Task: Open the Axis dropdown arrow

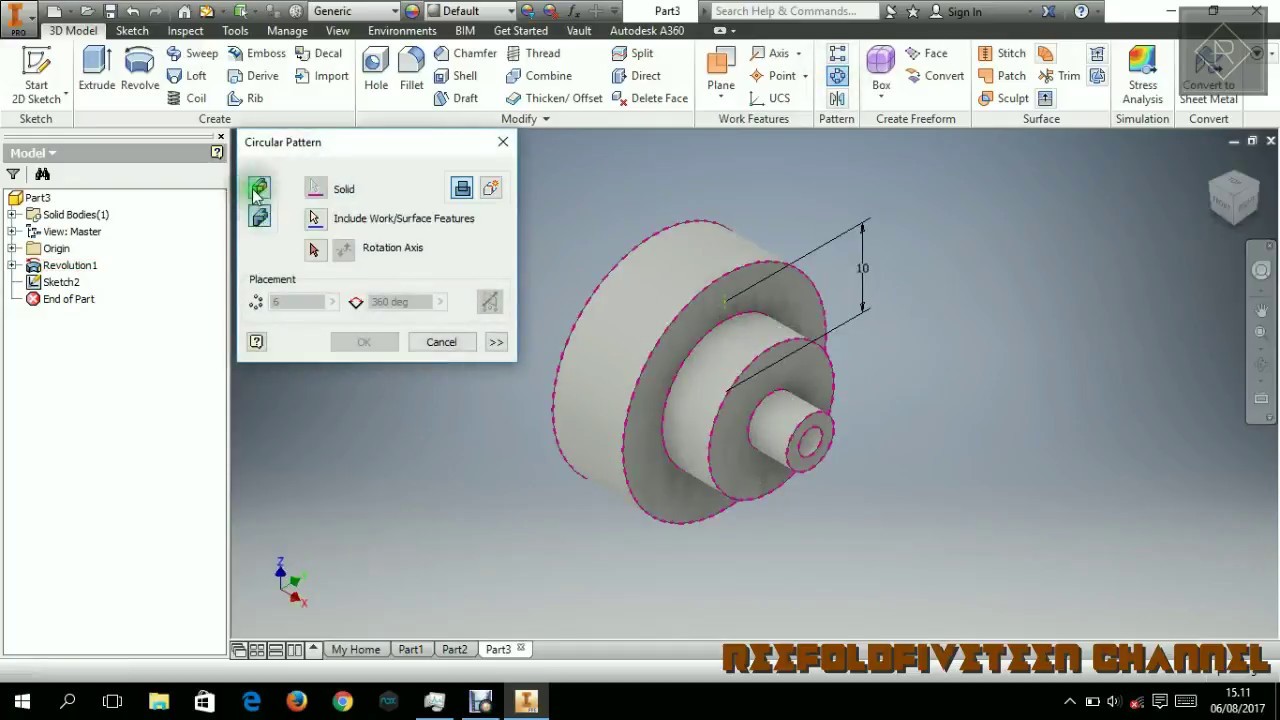Action: tap(798, 53)
